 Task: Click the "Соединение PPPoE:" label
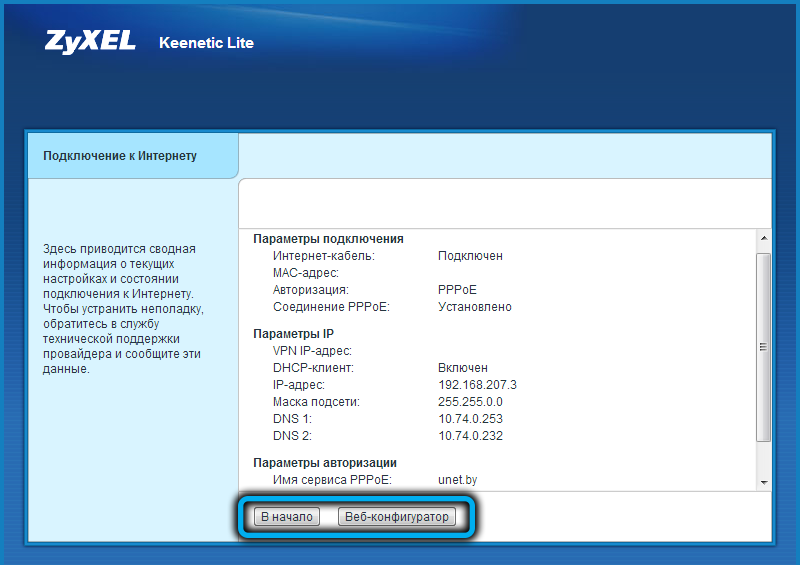pos(331,307)
